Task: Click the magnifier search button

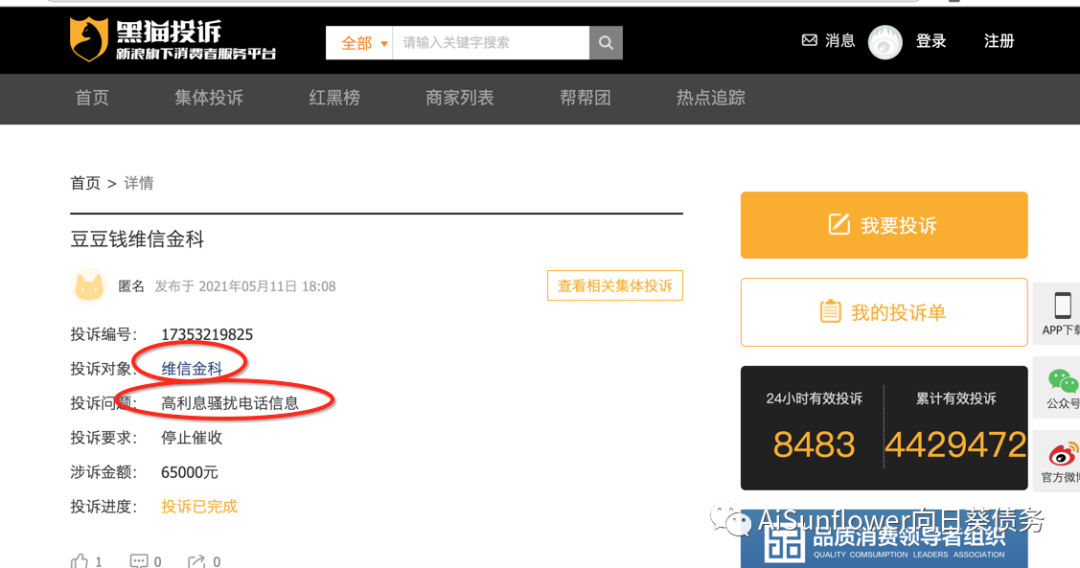Action: pos(606,43)
